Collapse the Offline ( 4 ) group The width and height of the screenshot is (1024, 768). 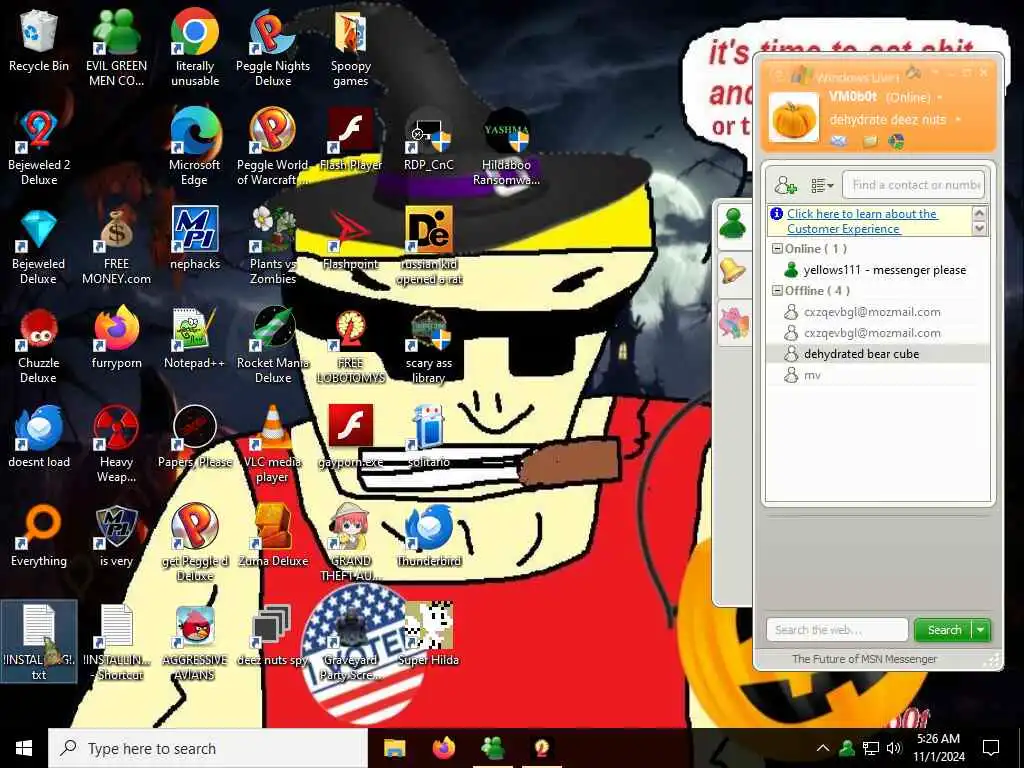click(777, 291)
